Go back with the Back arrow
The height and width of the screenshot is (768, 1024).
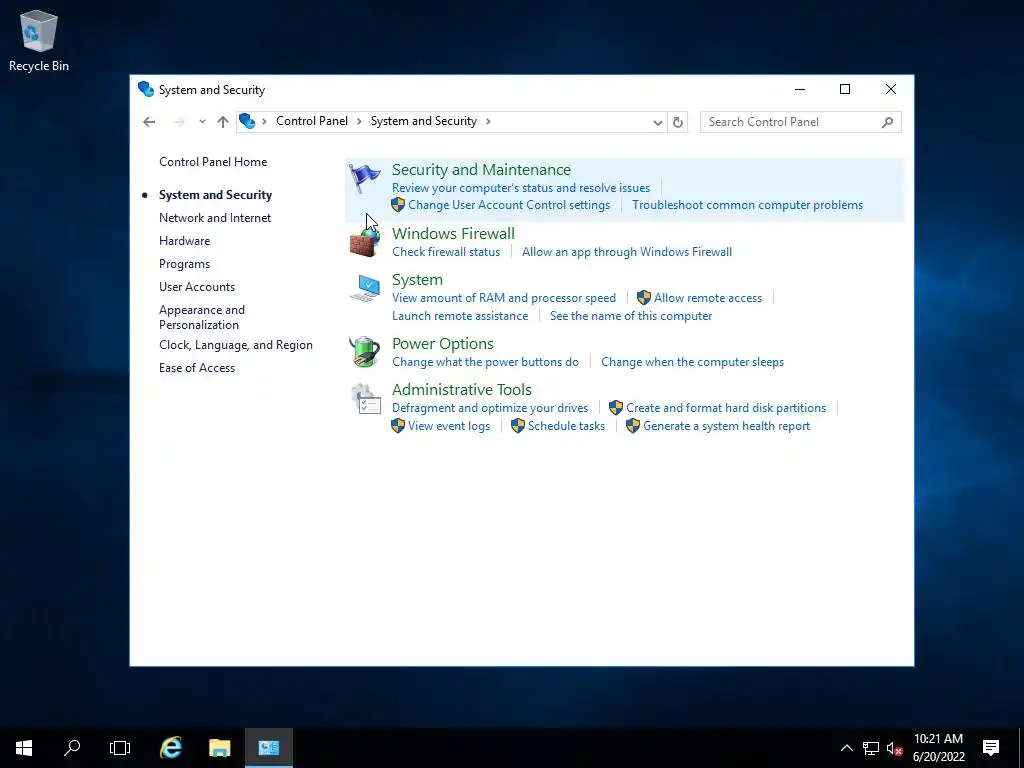click(x=149, y=122)
